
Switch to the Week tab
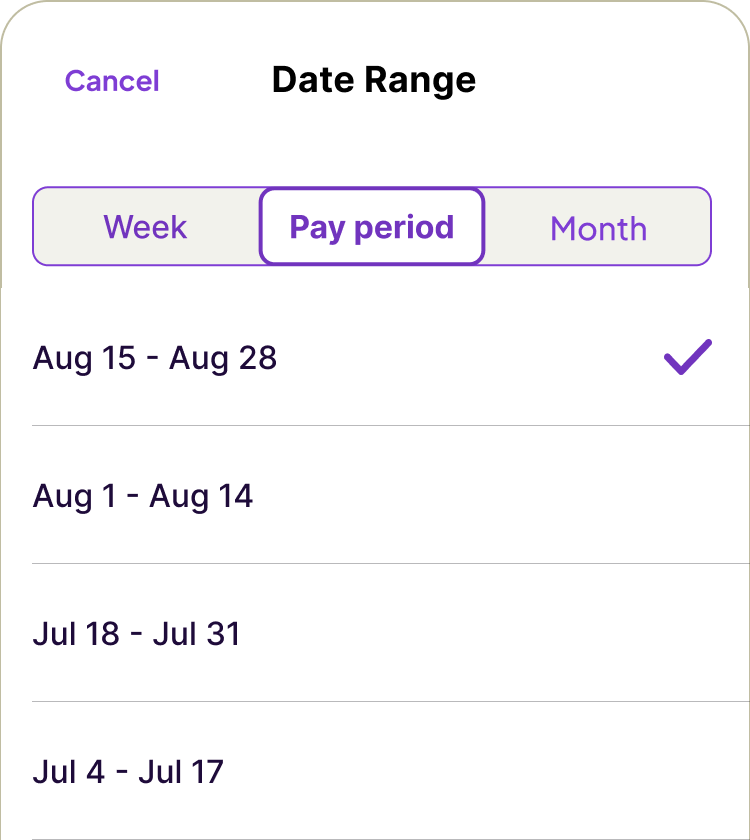[x=146, y=227]
